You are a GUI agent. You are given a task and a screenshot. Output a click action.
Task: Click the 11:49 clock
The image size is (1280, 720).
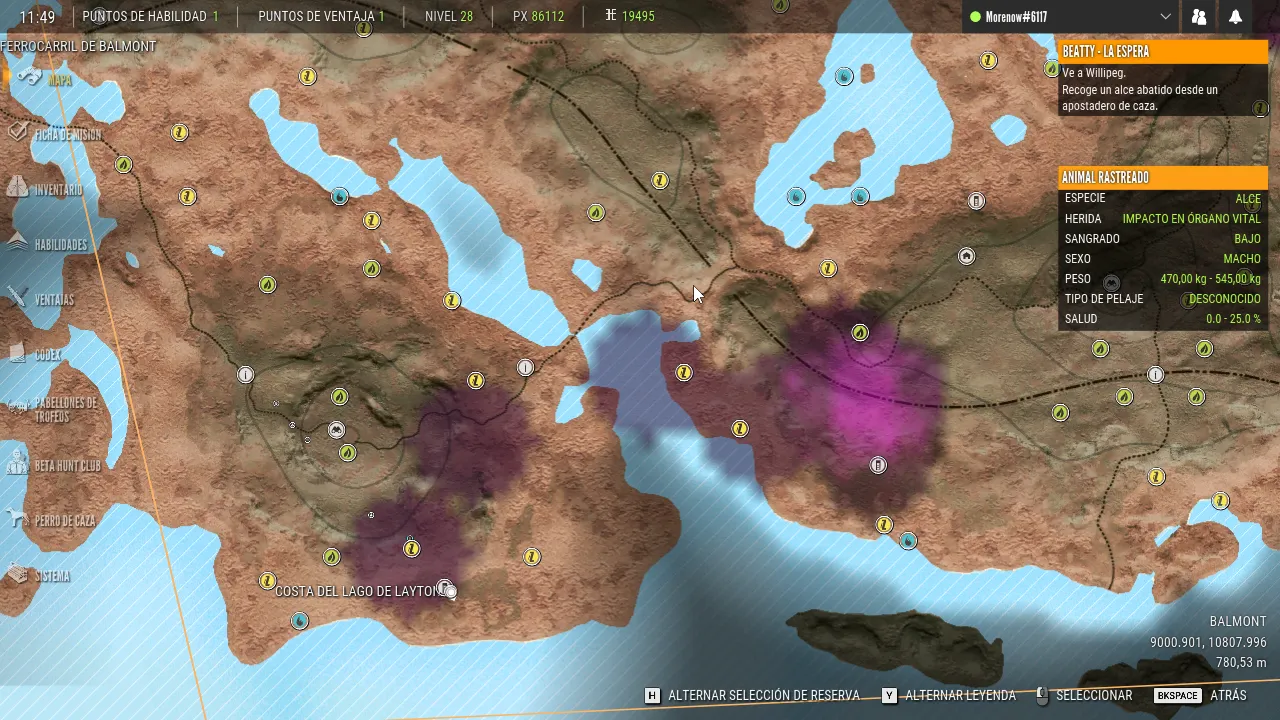tap(37, 17)
